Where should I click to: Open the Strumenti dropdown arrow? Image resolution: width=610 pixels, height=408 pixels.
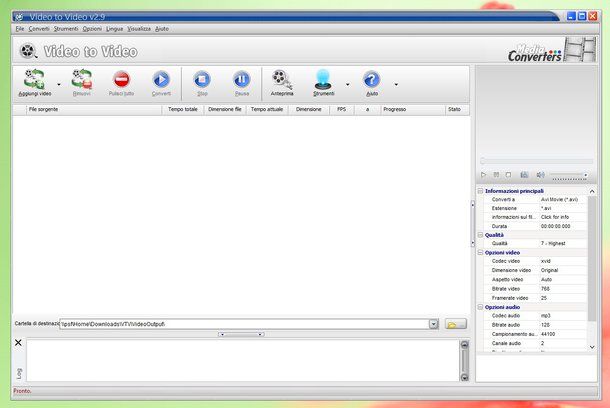[347, 84]
